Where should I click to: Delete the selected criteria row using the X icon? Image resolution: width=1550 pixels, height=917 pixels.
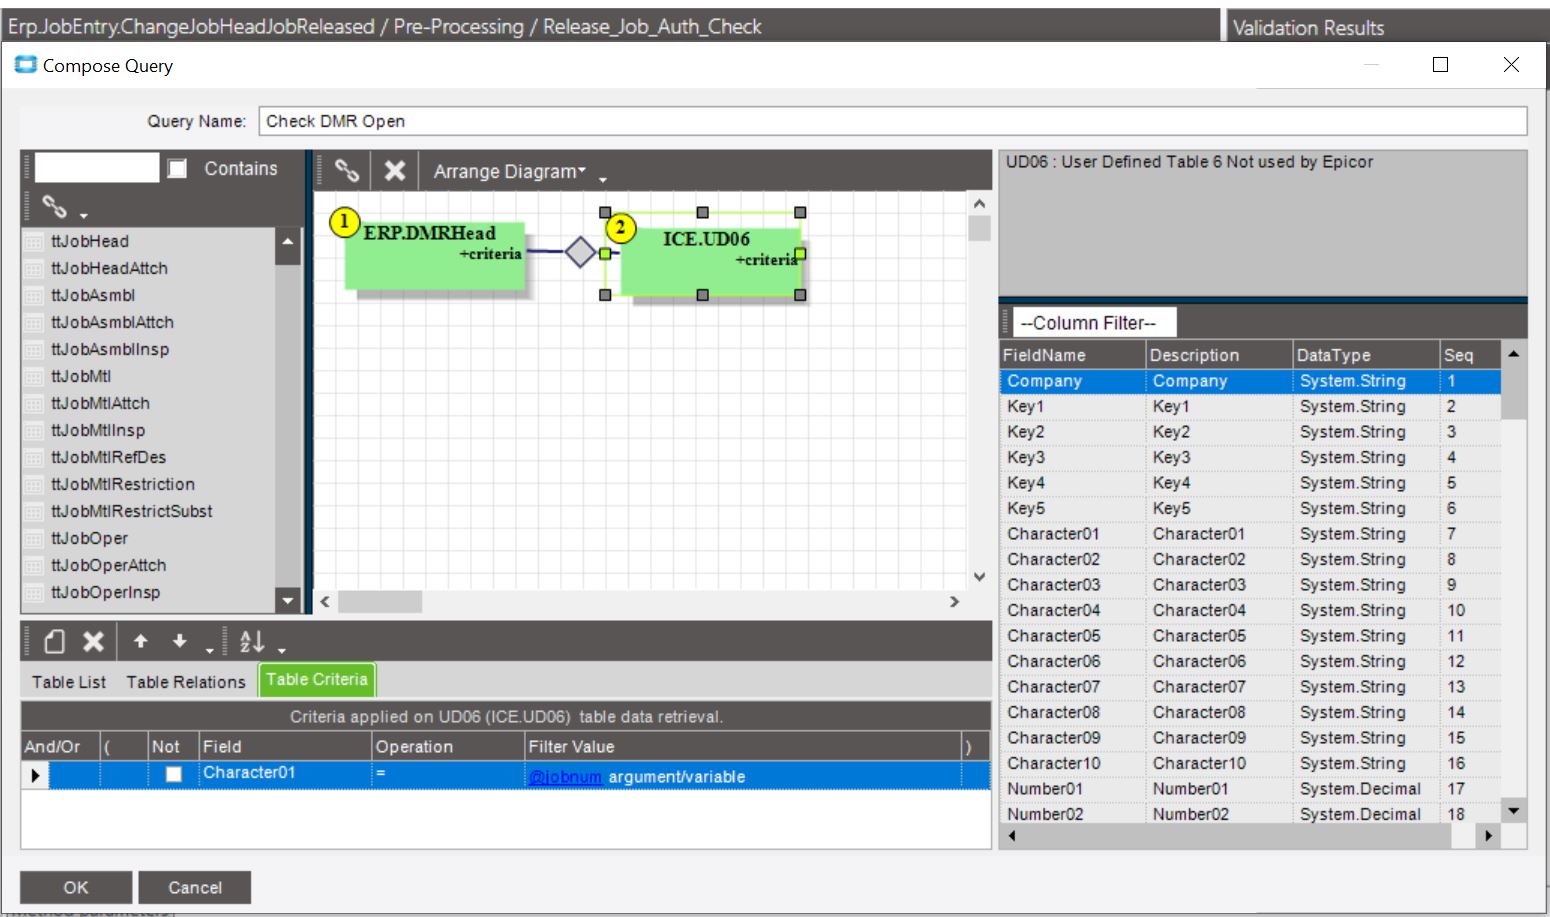click(x=93, y=641)
